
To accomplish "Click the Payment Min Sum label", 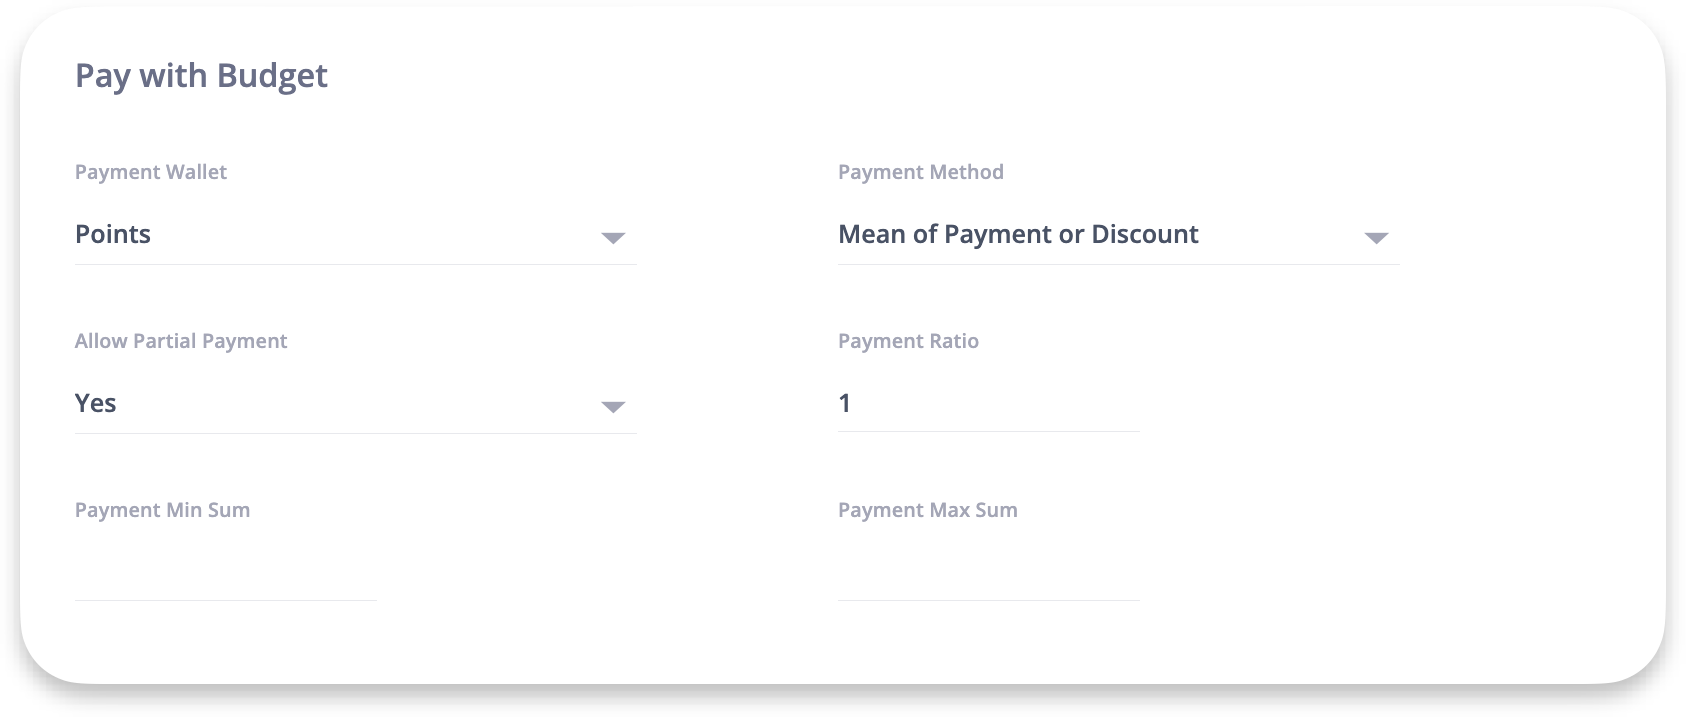I will 162,510.
